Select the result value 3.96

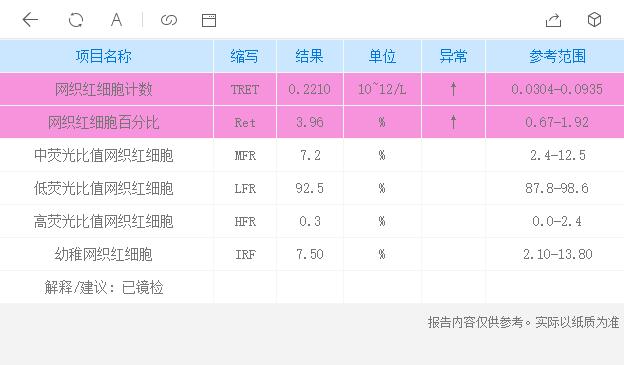click(310, 122)
